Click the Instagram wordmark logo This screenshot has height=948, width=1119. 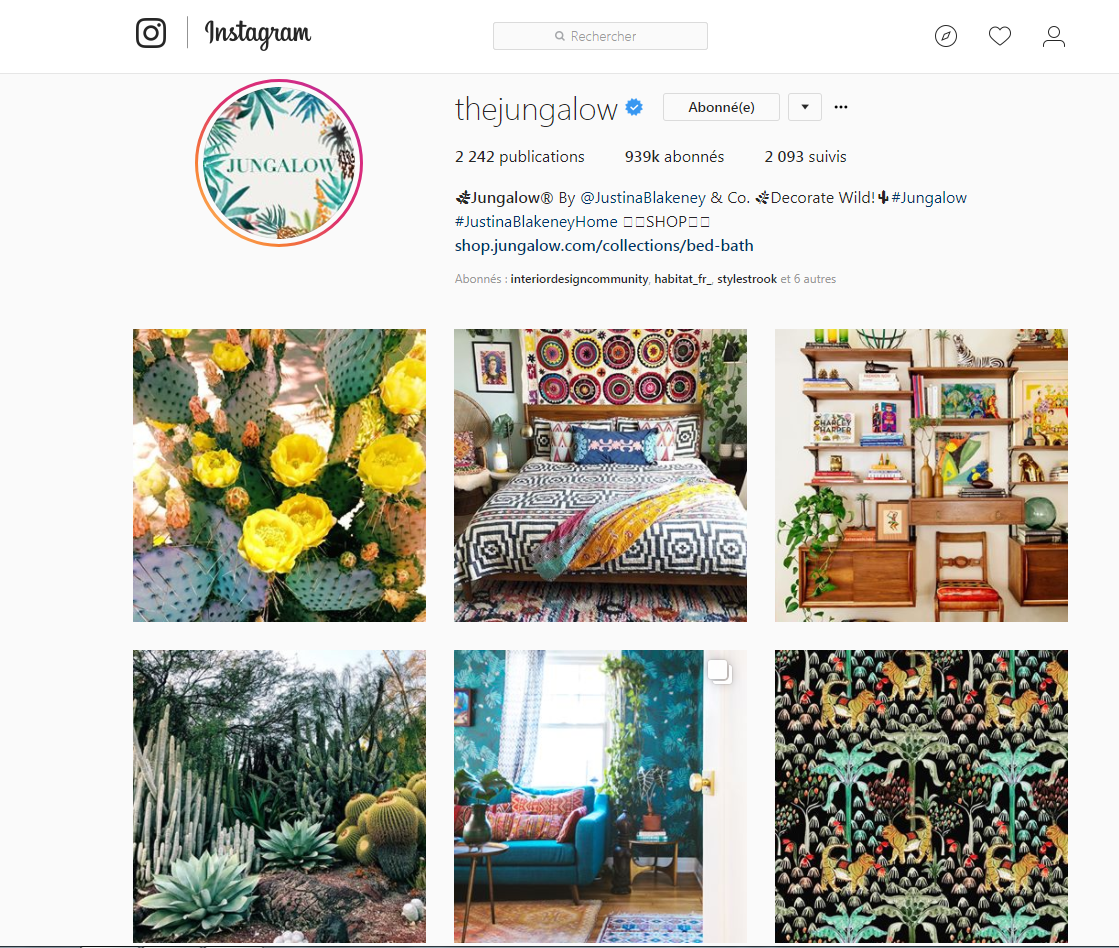[258, 34]
